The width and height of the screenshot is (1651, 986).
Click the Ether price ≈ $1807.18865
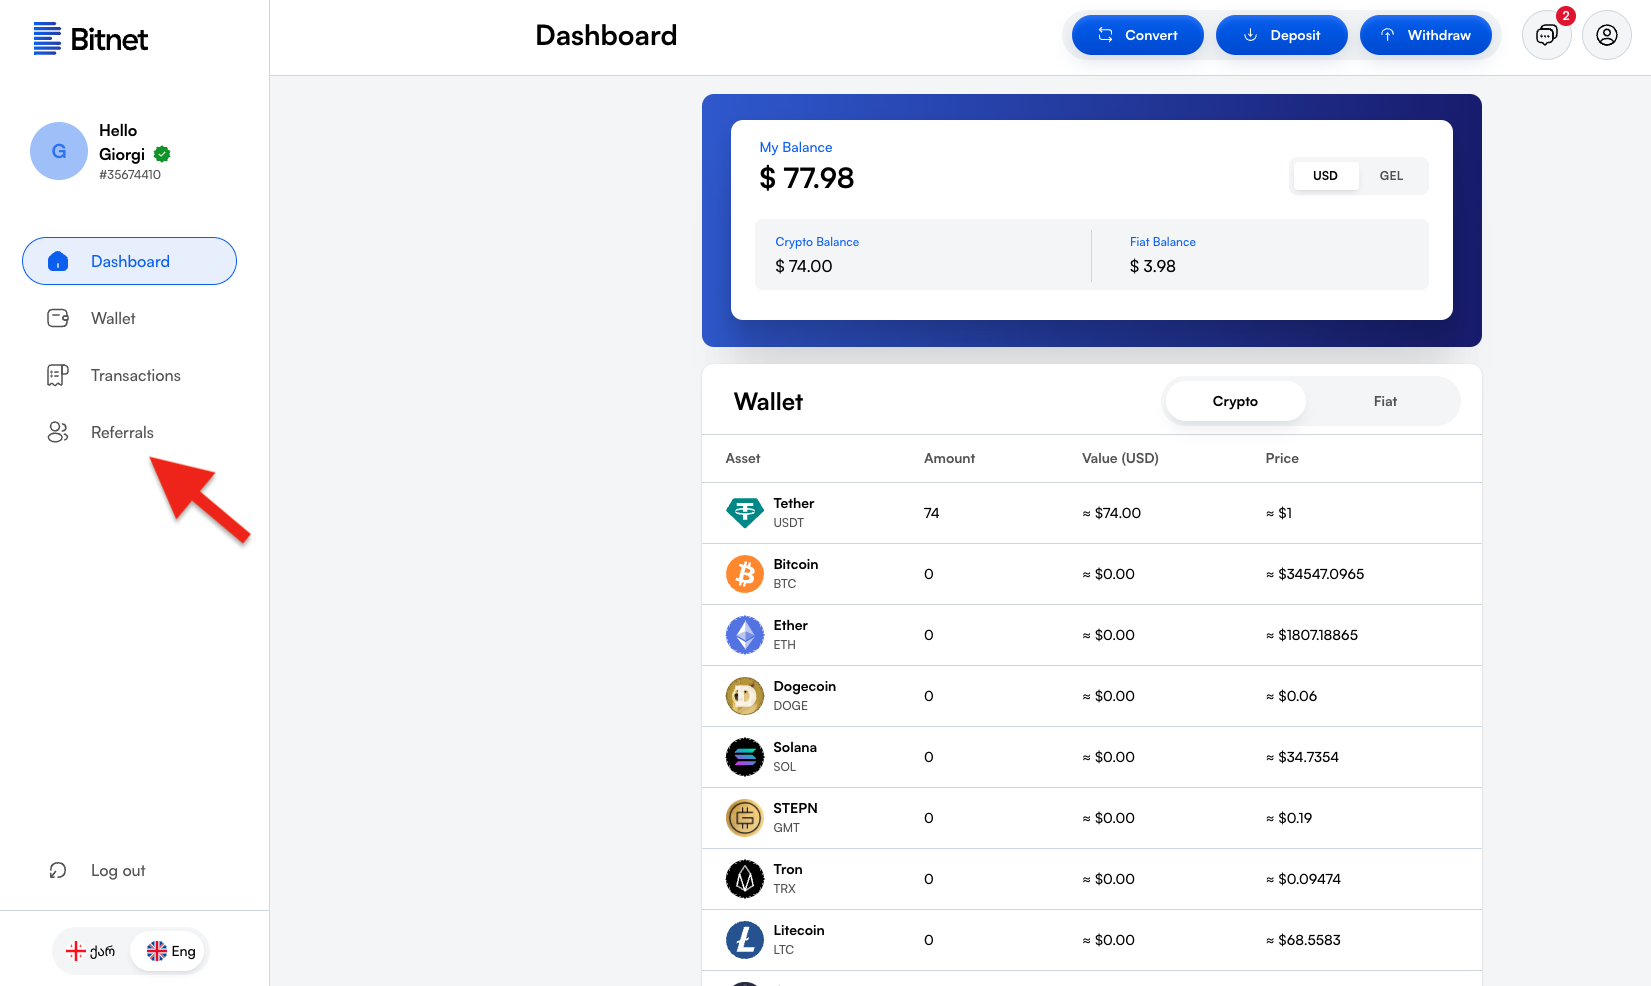(x=1312, y=635)
